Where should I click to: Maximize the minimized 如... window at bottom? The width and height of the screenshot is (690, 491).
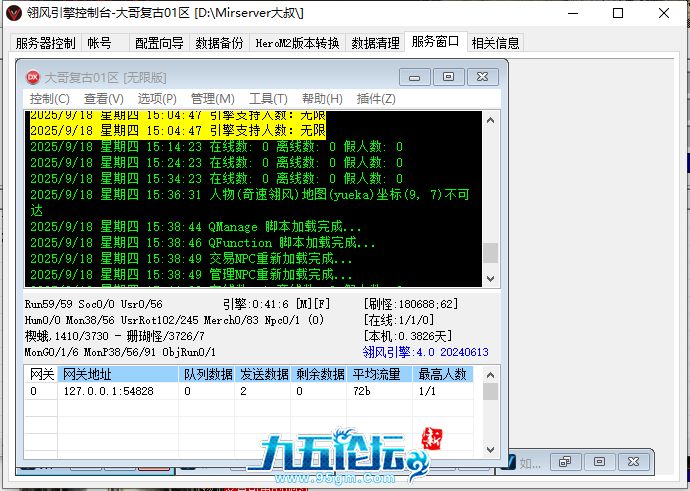pos(599,462)
